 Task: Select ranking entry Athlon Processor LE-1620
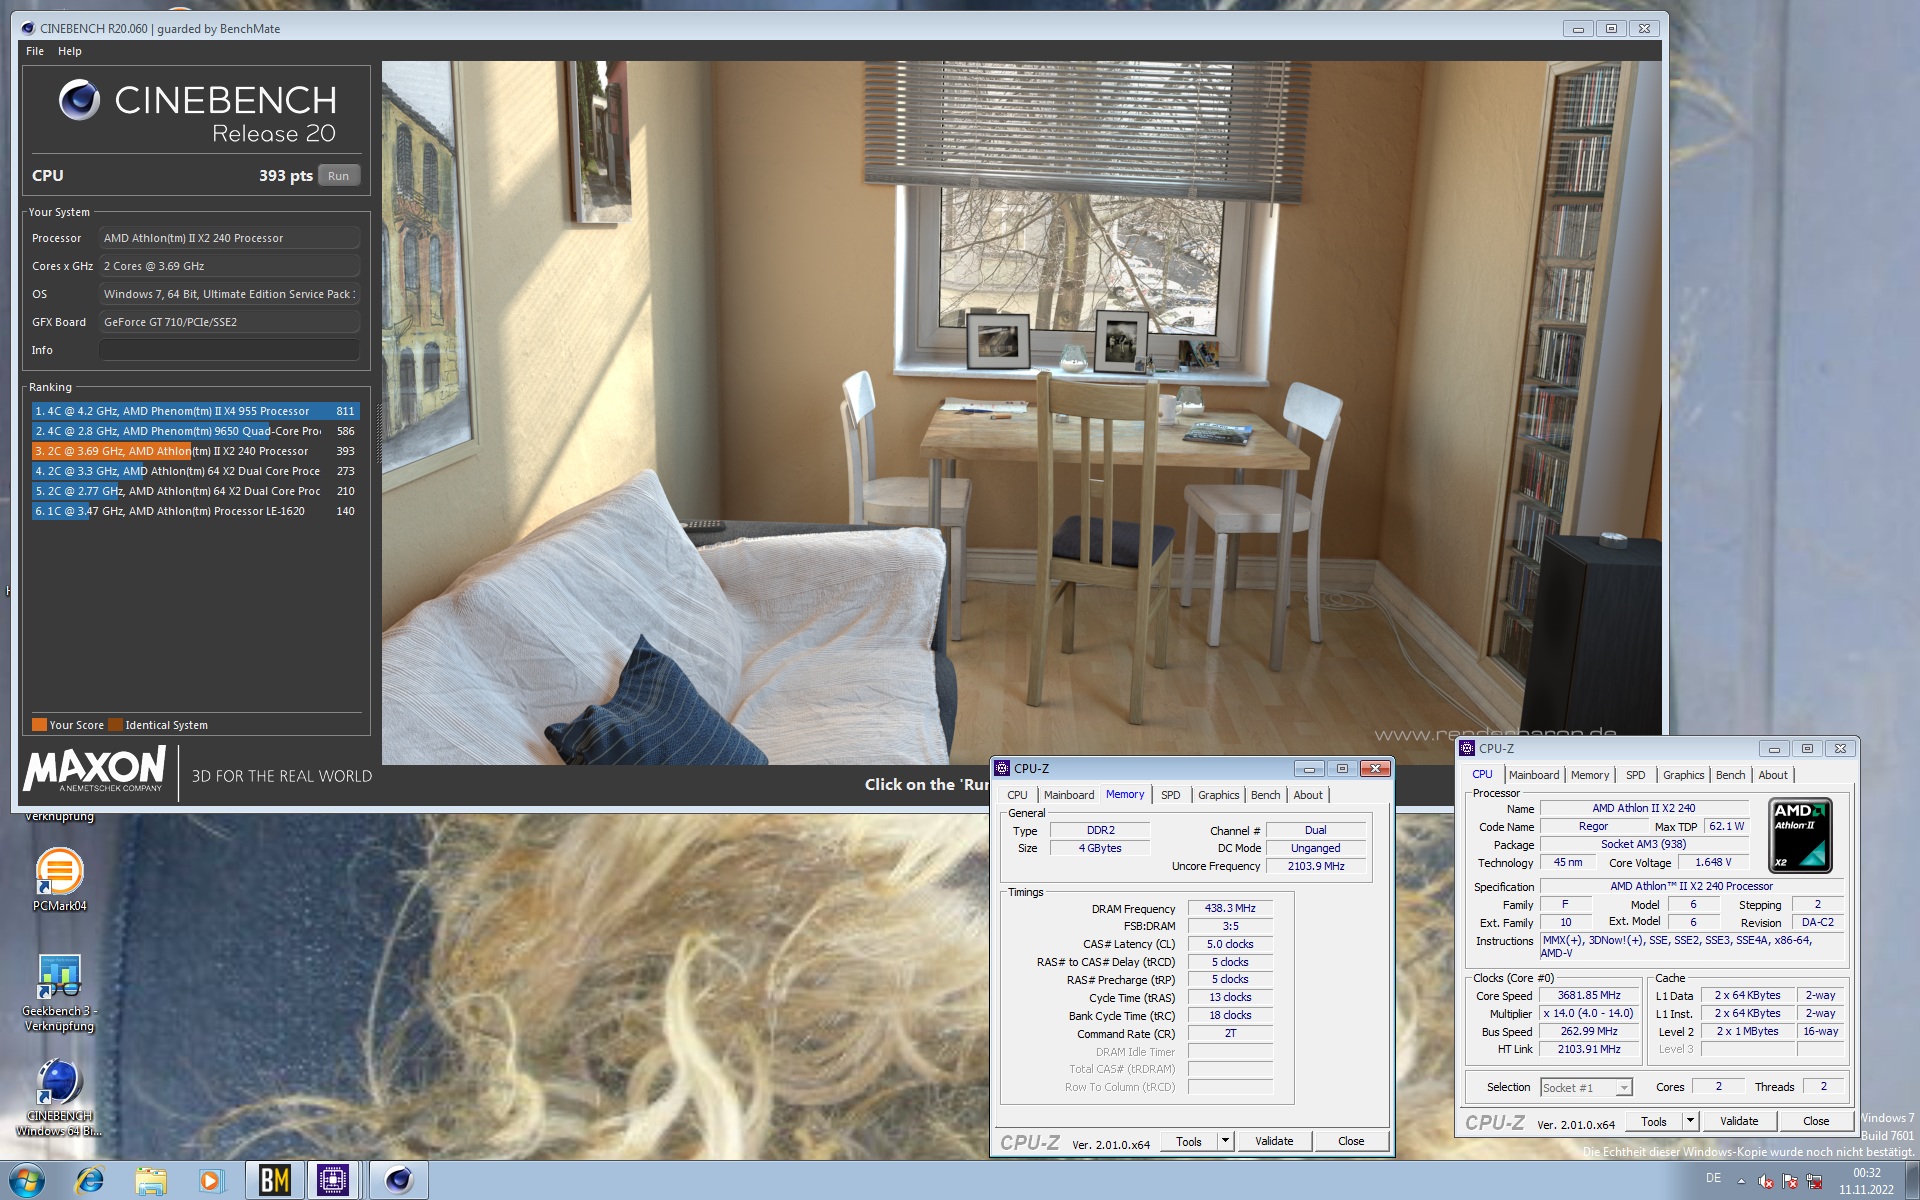point(195,511)
